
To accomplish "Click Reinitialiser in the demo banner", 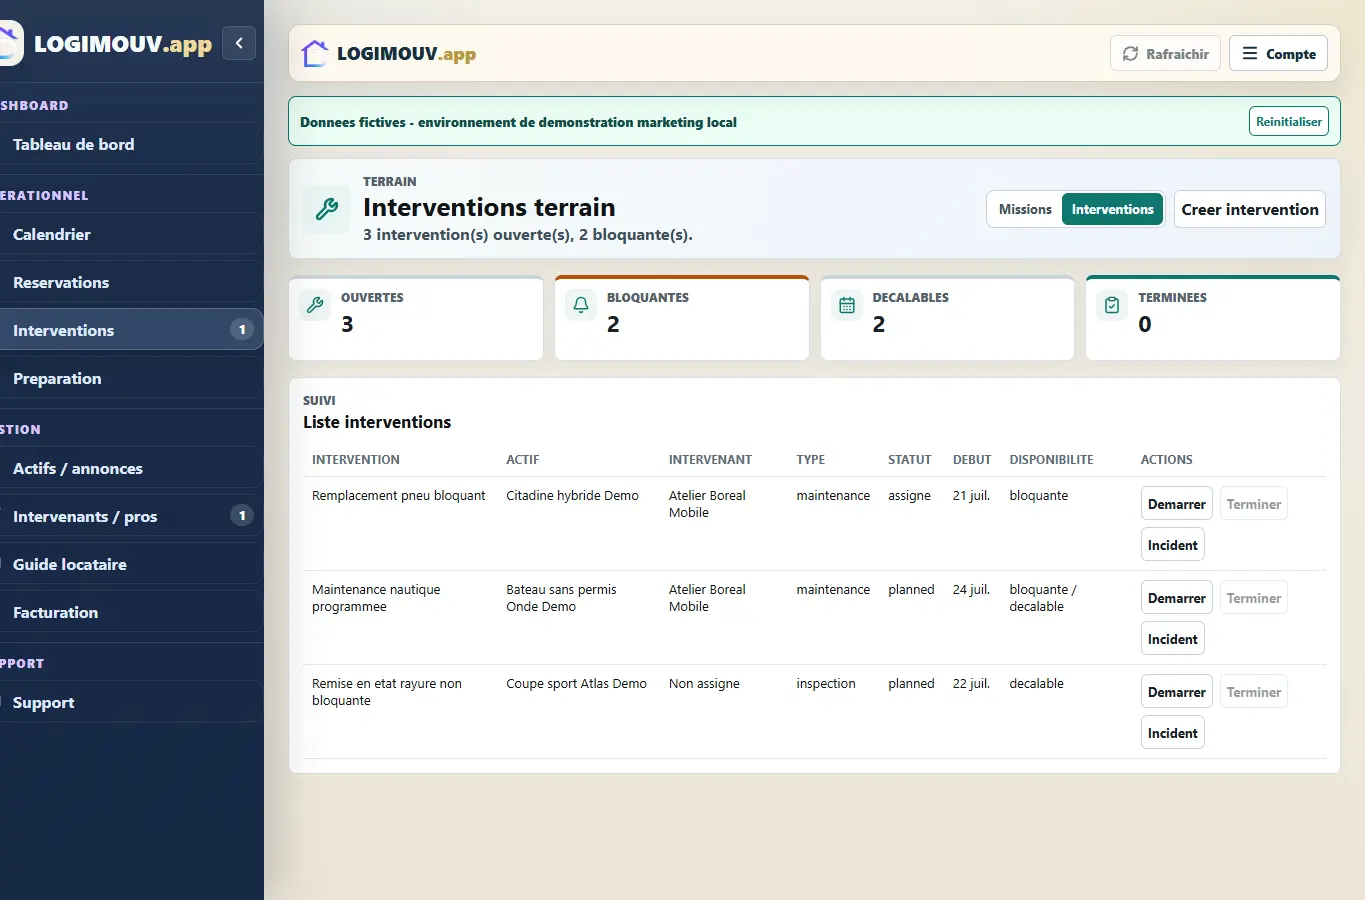I will pos(1289,122).
